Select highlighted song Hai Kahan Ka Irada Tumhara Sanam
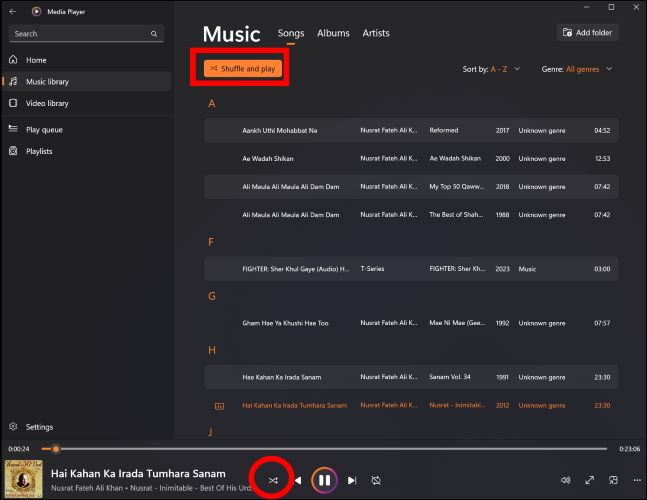Screen dimensions: 647x500 click(411, 406)
